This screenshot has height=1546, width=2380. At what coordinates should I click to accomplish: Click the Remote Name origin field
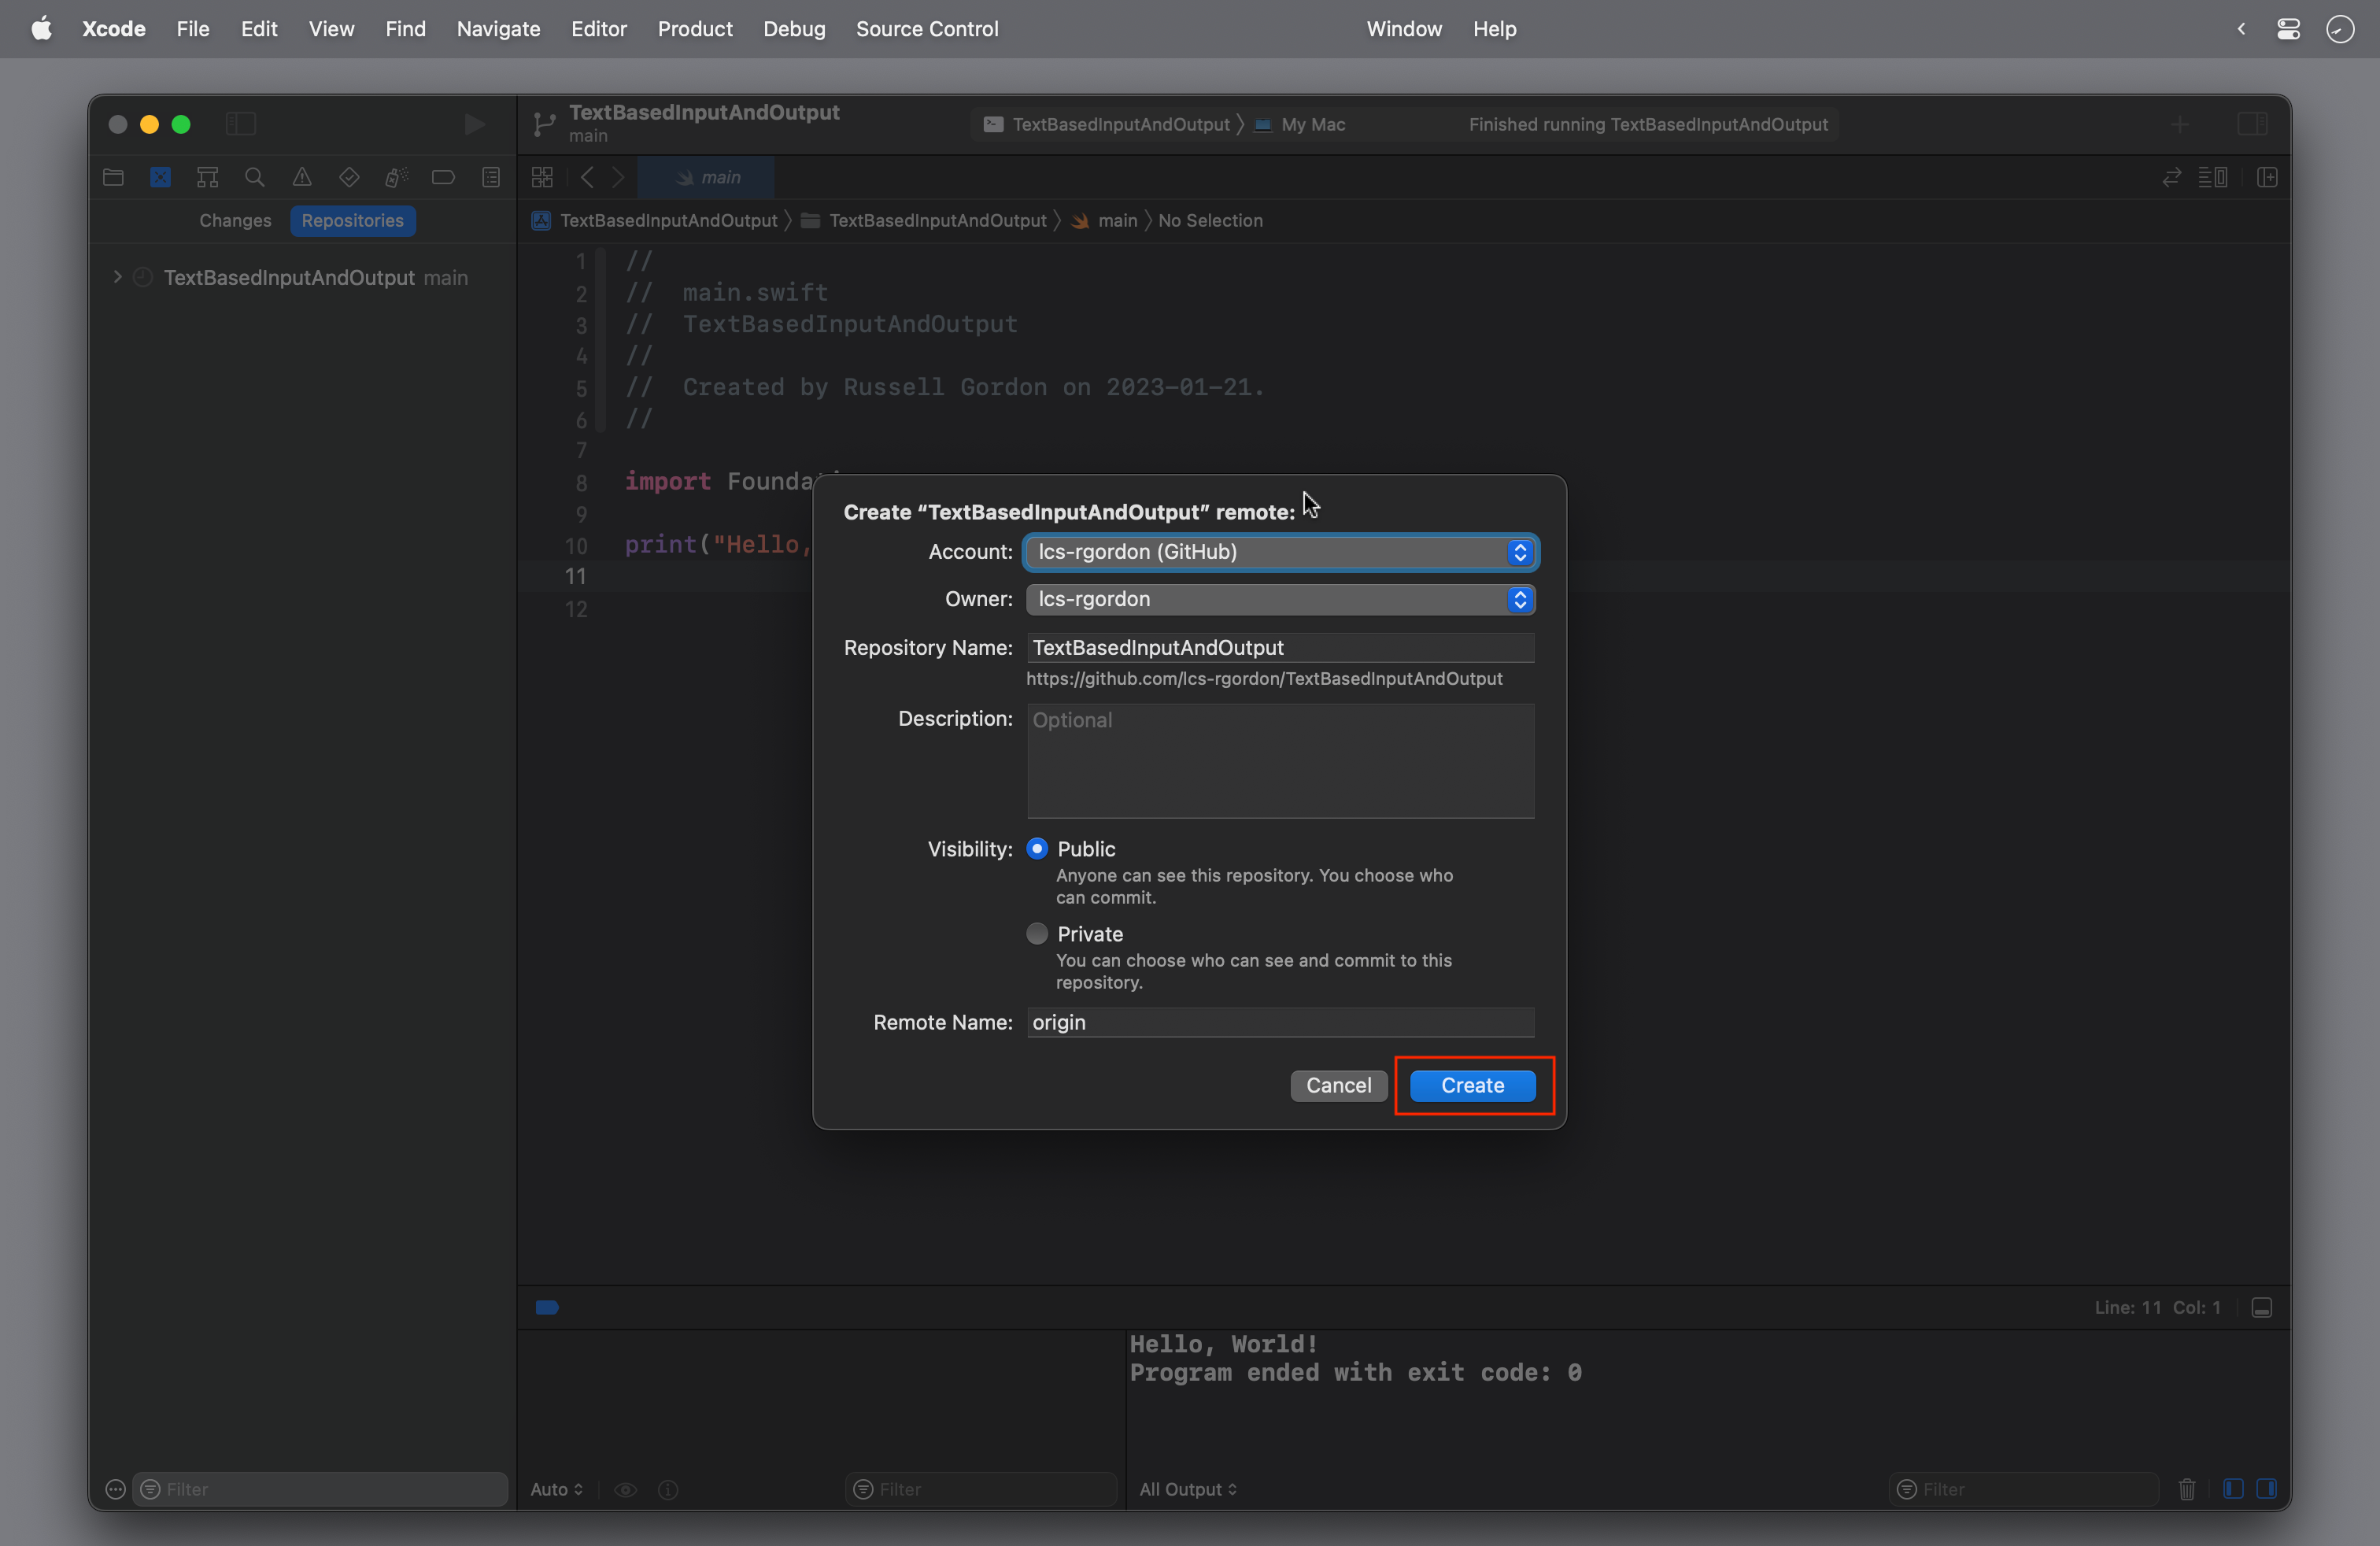1280,1022
